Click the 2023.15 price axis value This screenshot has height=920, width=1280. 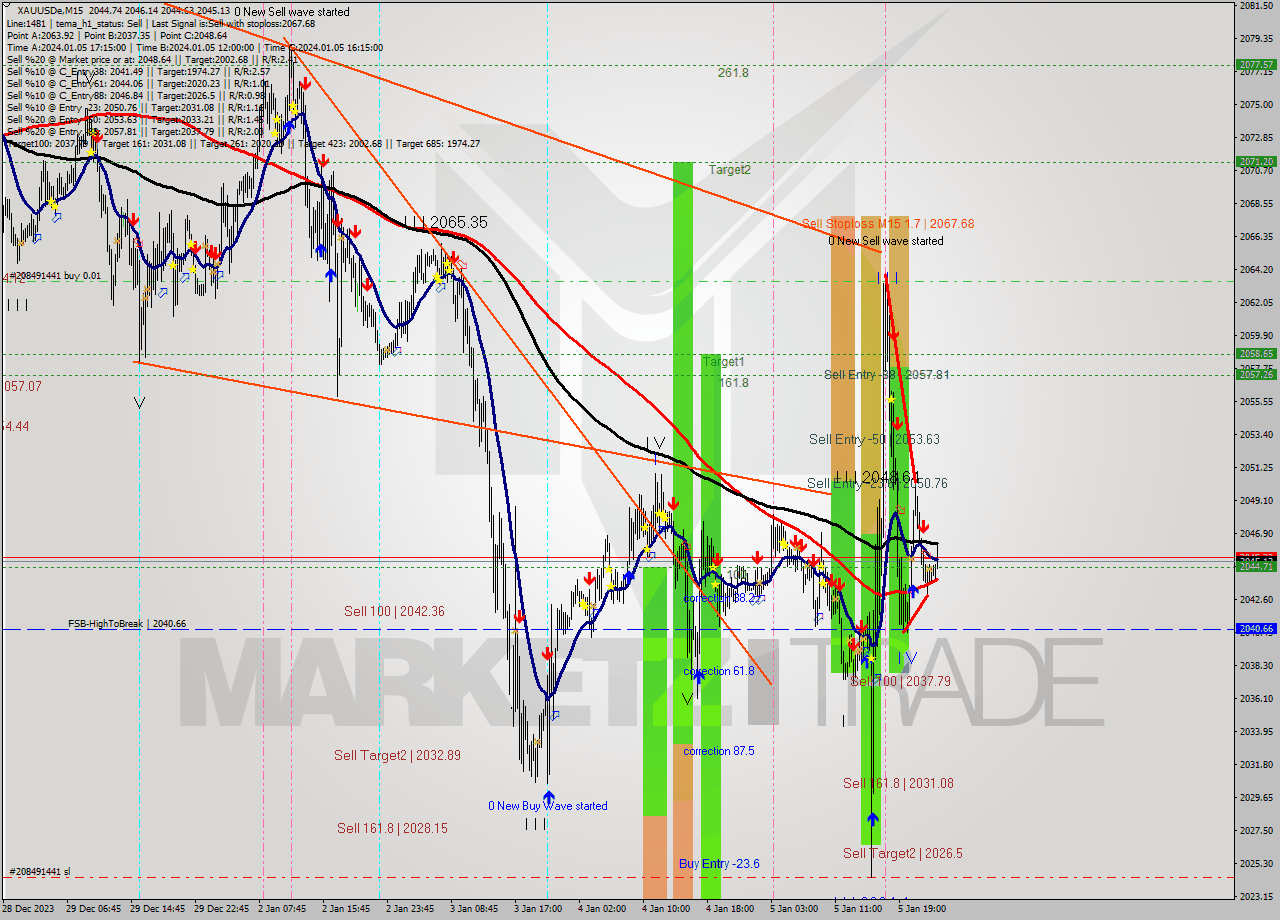click(x=1256, y=896)
